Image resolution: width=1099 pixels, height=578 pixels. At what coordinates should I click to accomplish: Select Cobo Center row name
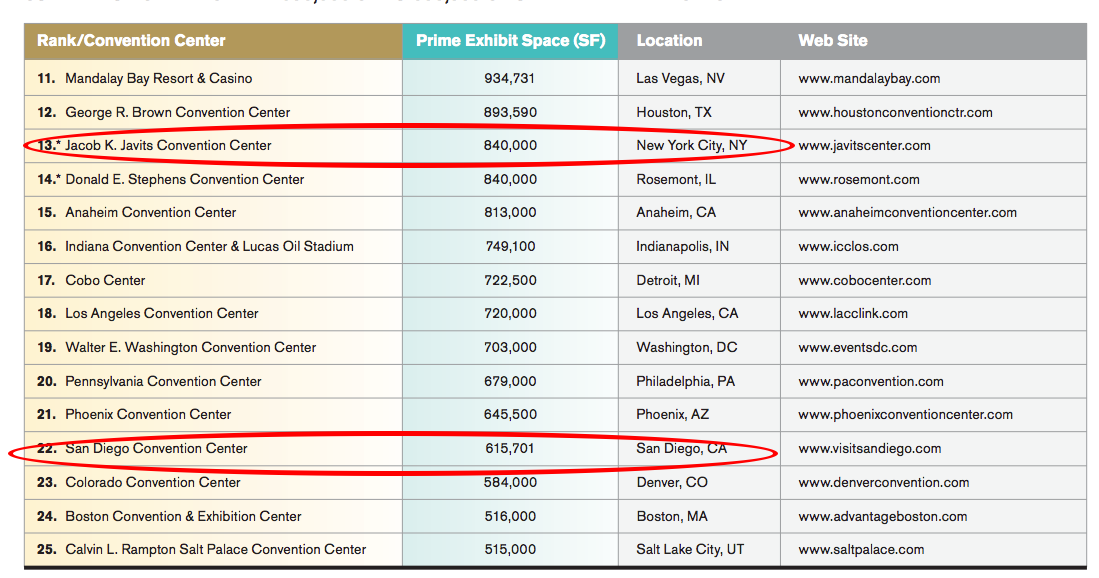[x=105, y=280]
